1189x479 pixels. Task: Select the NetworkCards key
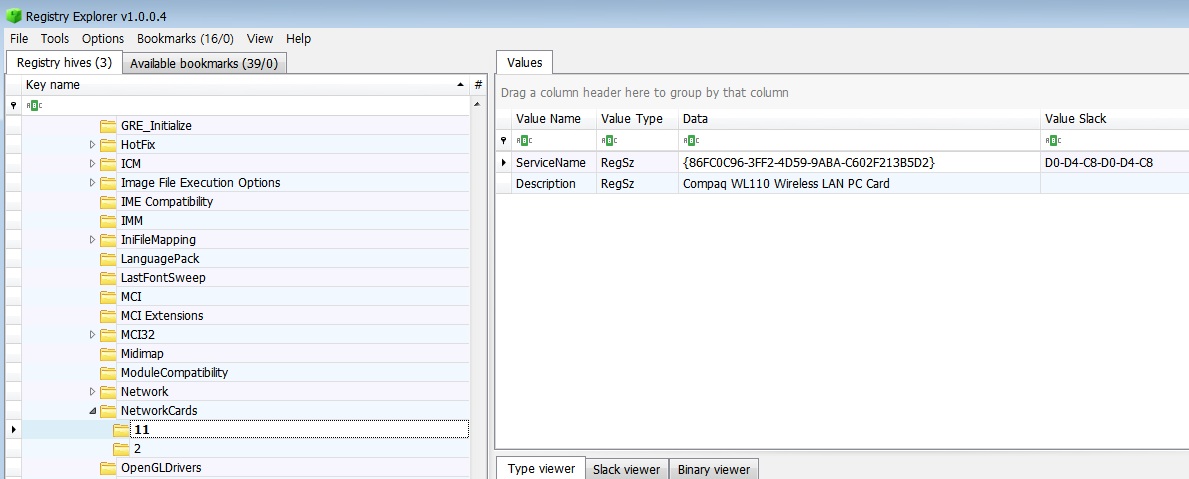pyautogui.click(x=158, y=411)
